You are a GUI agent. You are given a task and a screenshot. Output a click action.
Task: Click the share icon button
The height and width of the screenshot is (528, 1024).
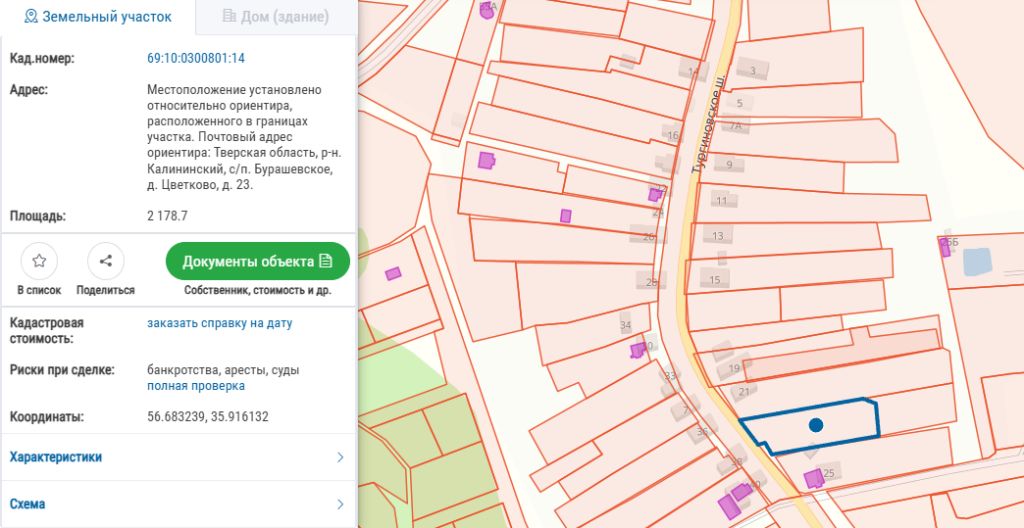(106, 261)
